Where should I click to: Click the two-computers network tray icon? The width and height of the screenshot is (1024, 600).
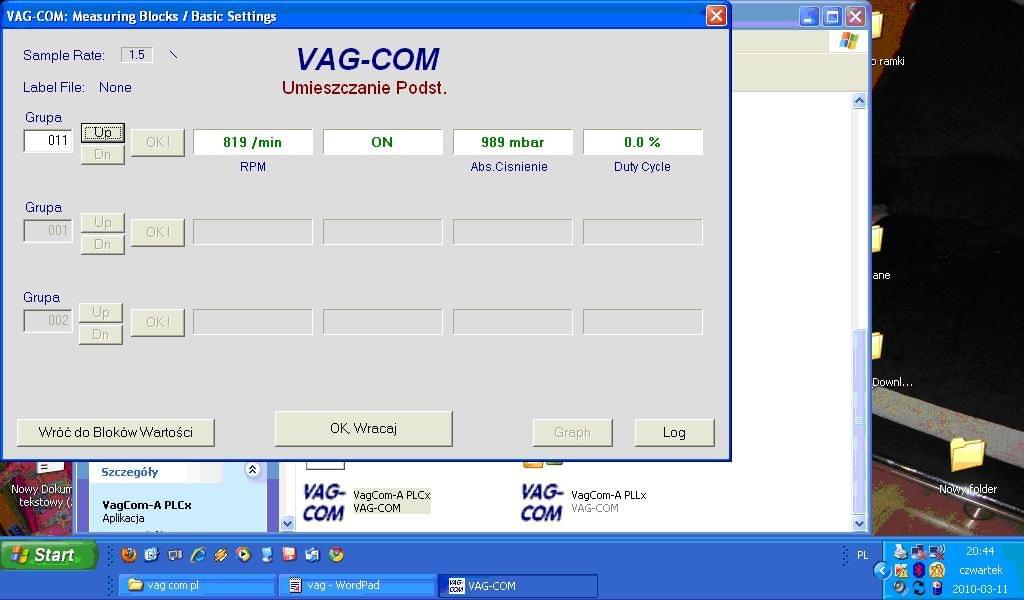click(x=919, y=552)
